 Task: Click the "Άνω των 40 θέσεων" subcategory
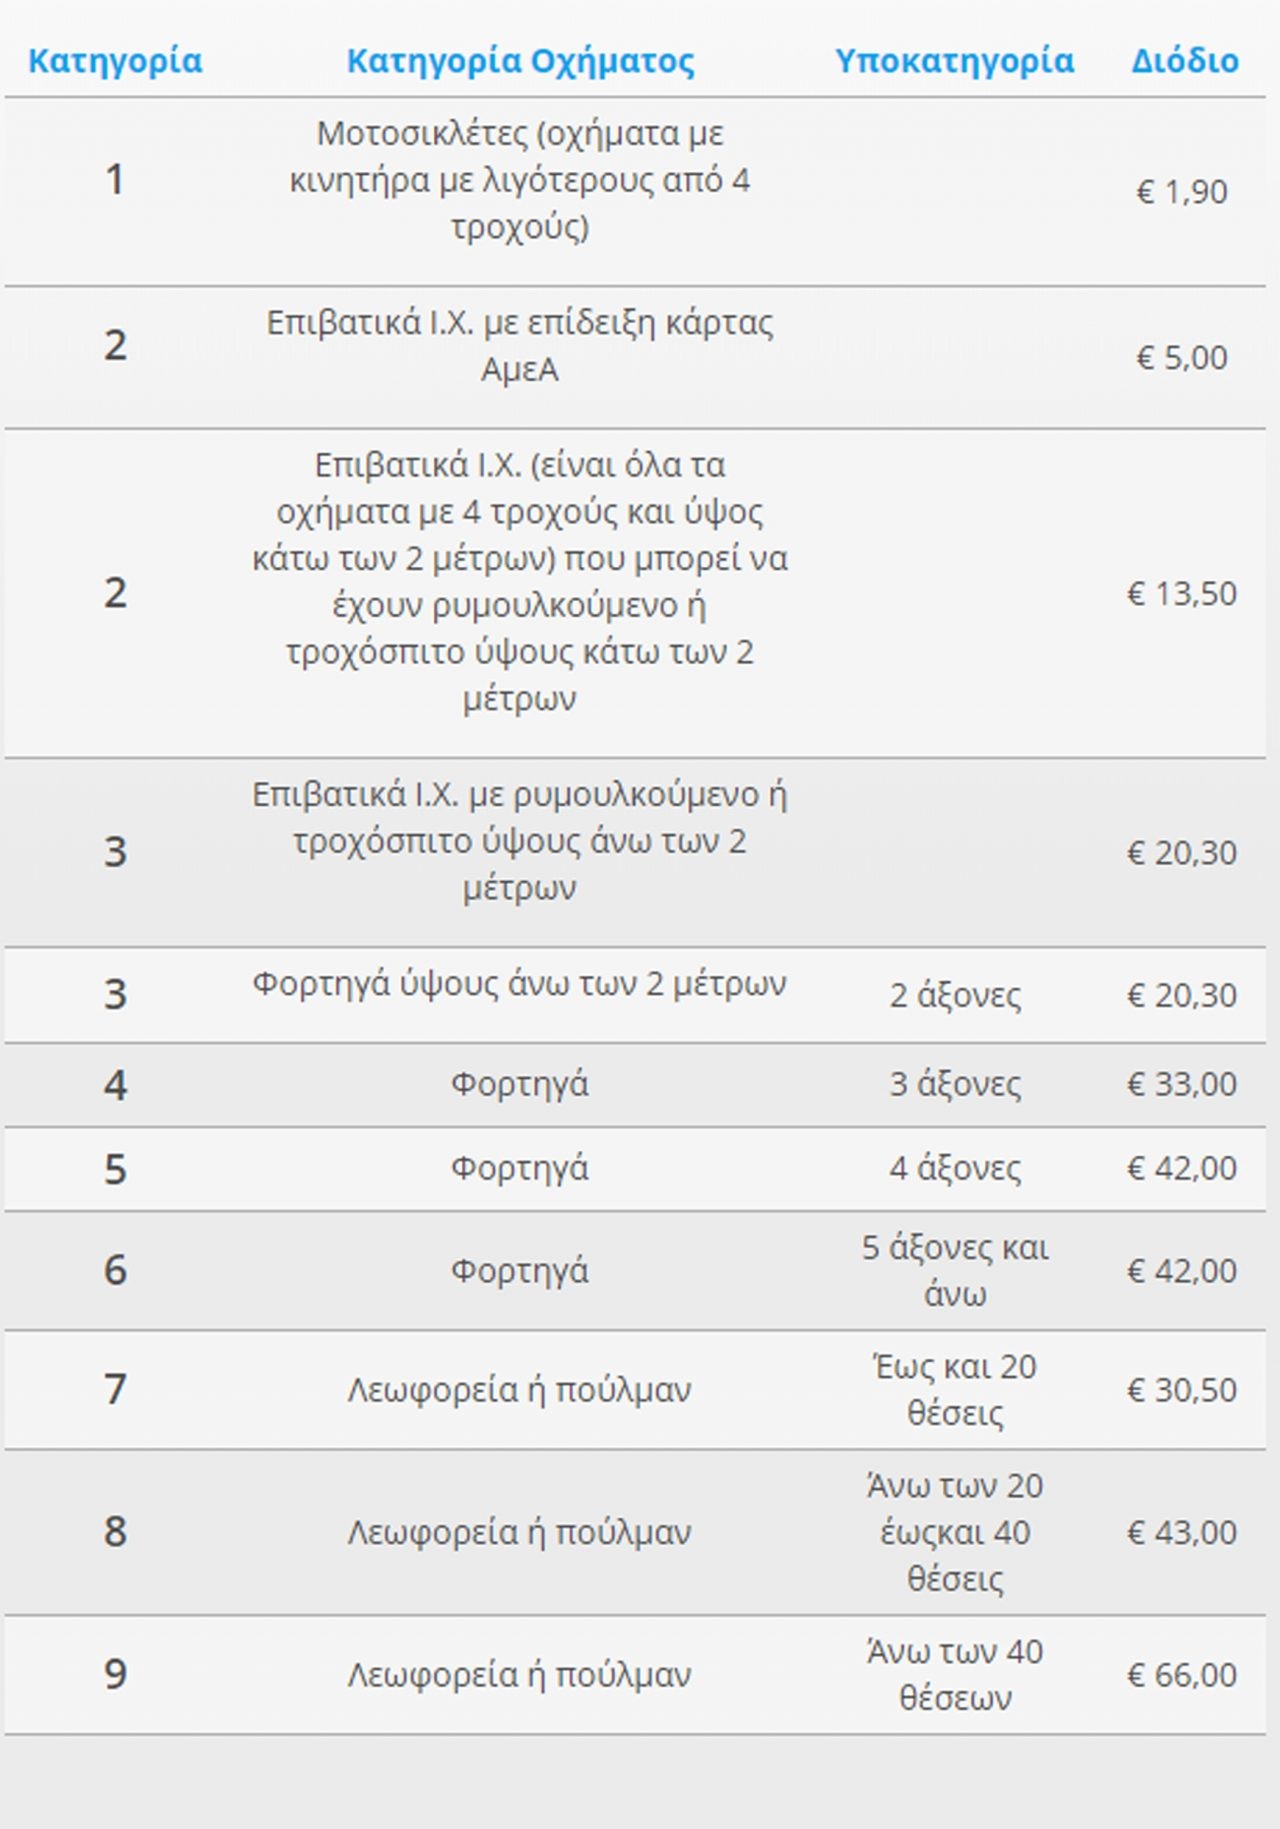pos(955,1674)
